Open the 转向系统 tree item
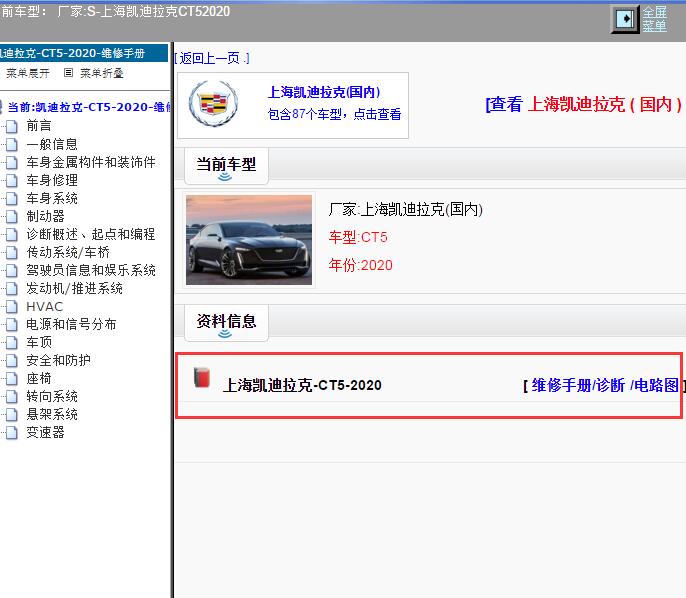 click(52, 396)
